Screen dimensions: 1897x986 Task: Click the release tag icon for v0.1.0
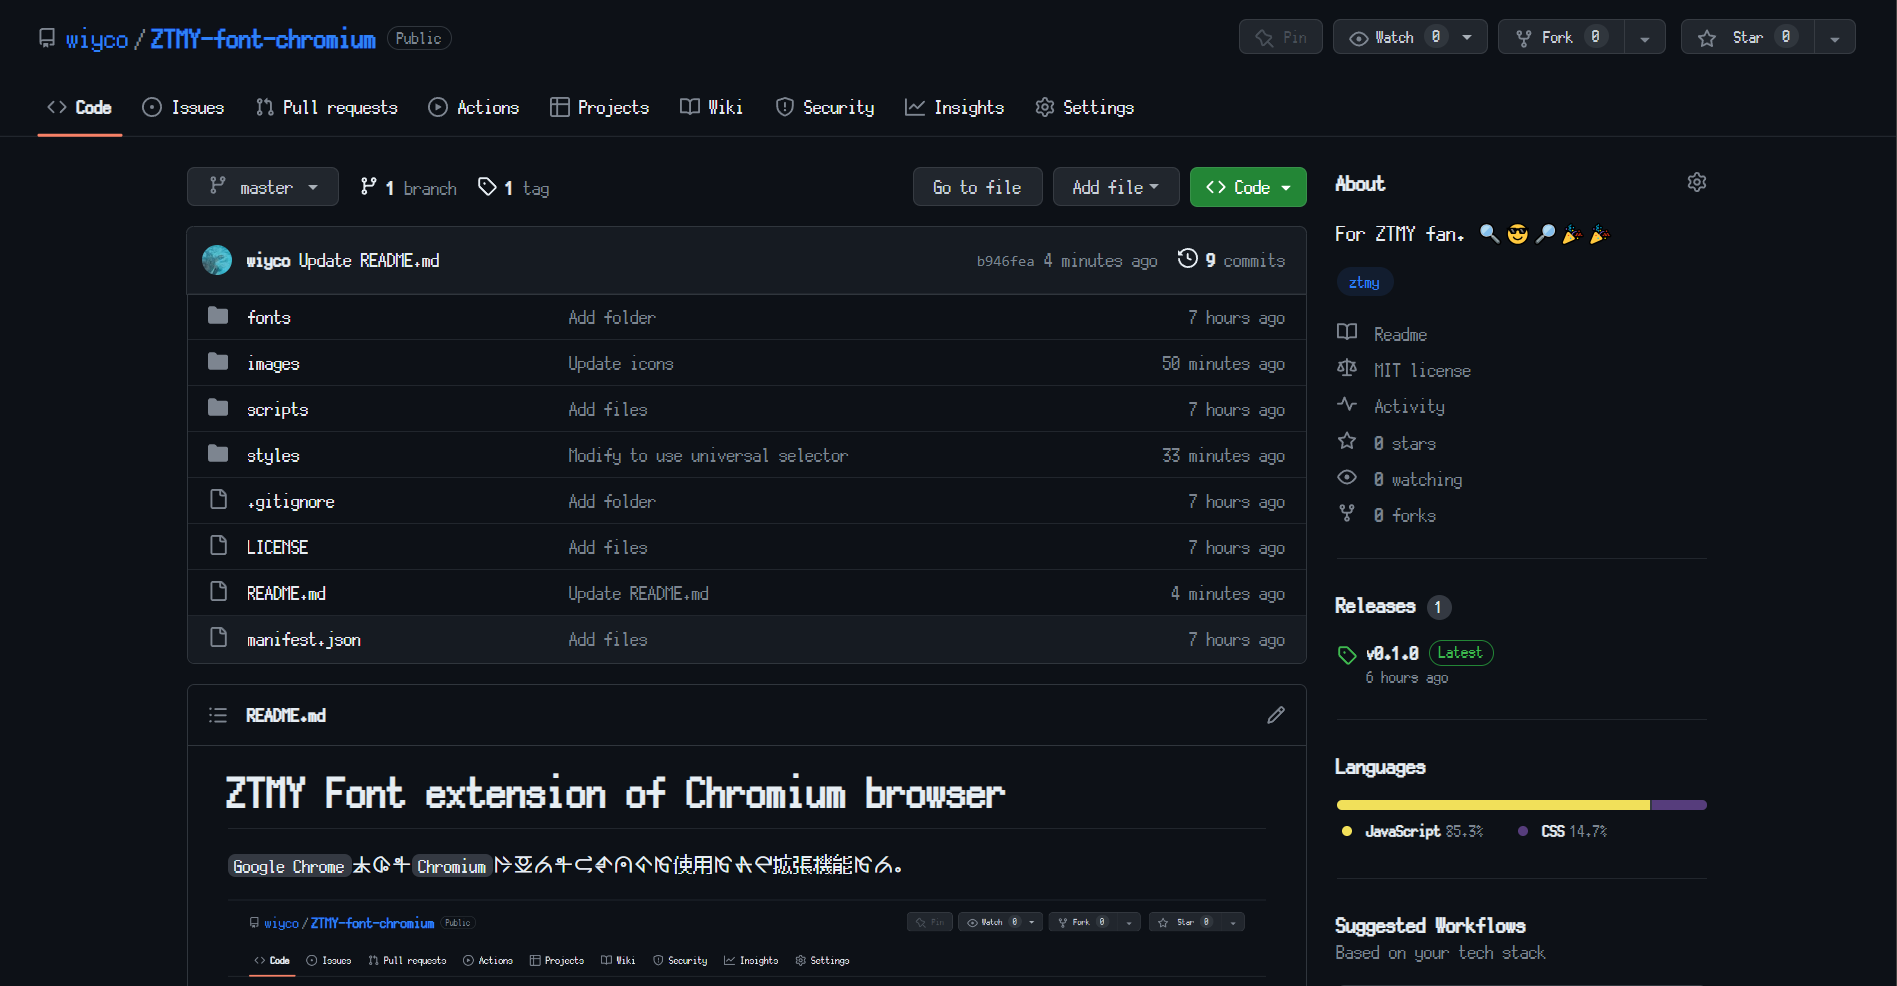coord(1347,655)
